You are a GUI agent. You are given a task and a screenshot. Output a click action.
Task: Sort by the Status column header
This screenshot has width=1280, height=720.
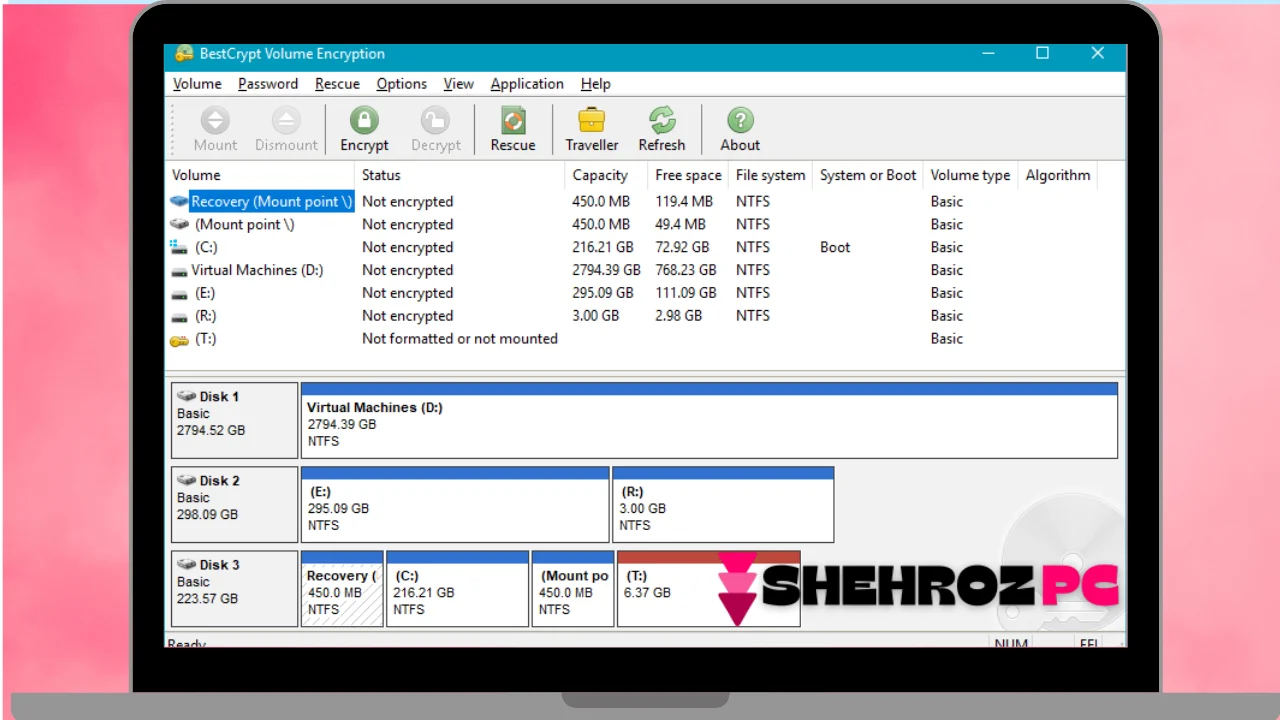tap(461, 175)
